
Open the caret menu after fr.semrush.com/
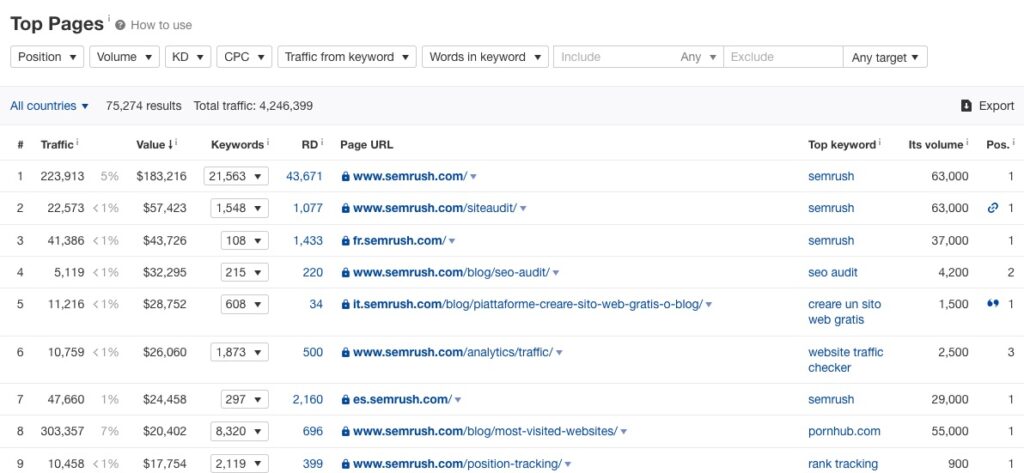(x=452, y=241)
